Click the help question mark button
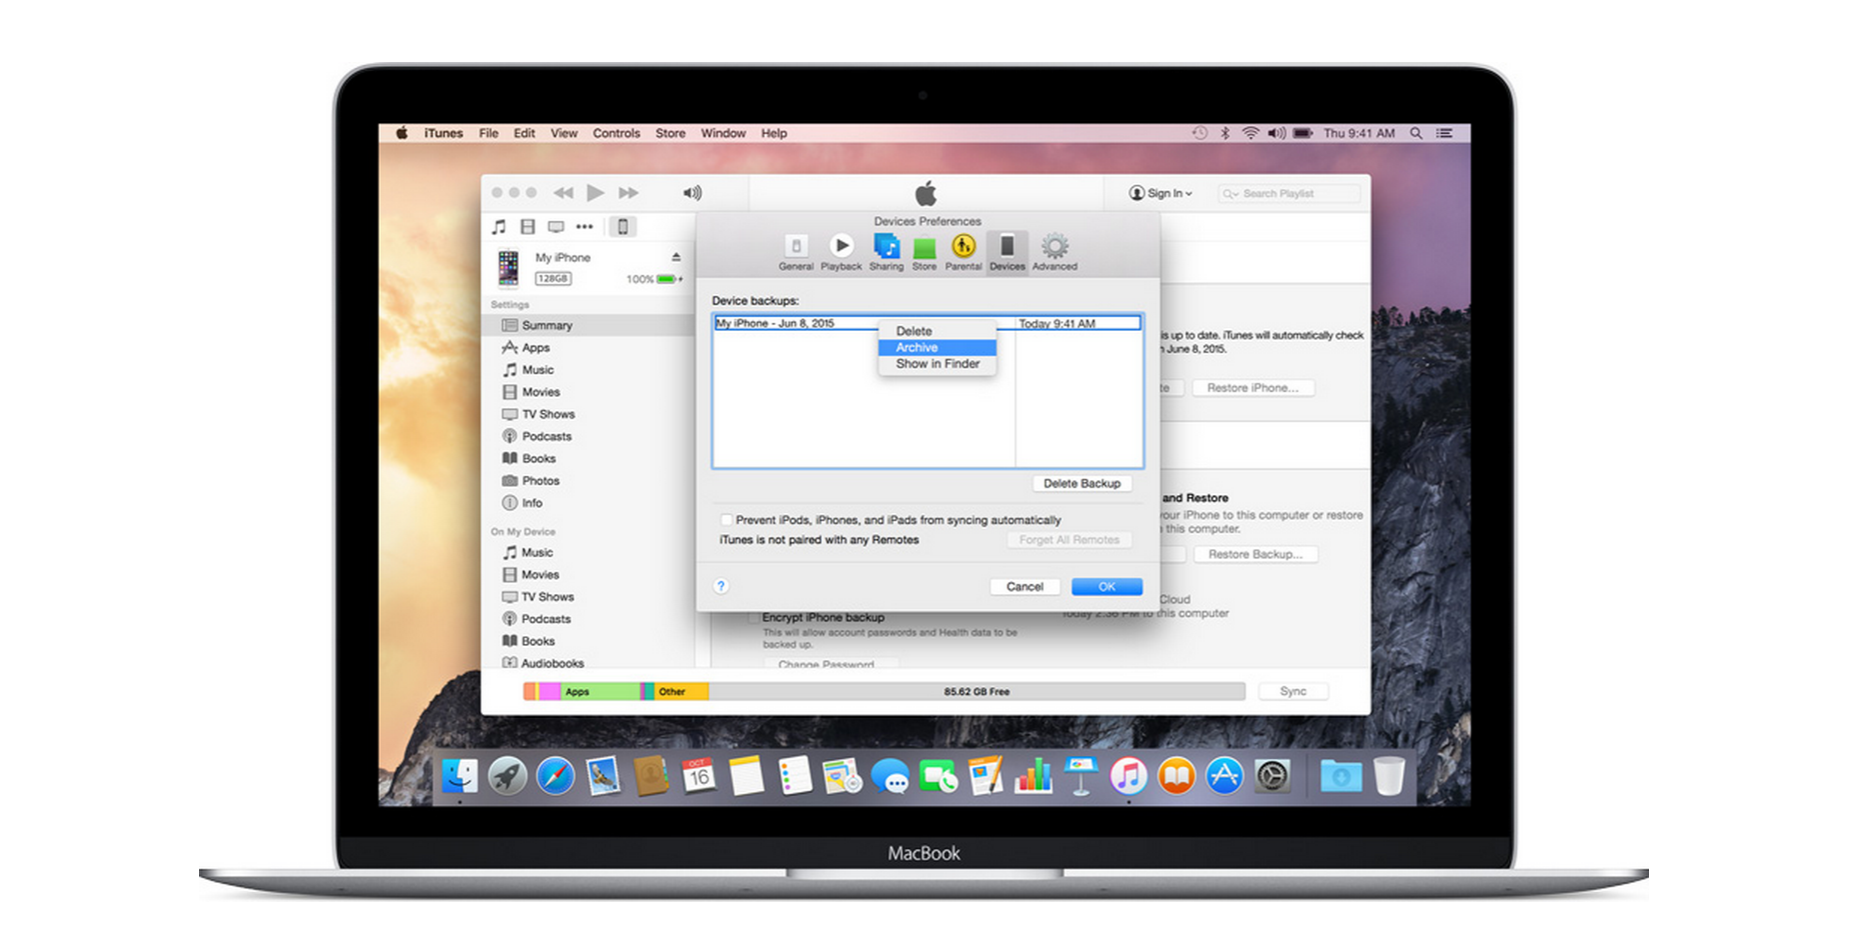The height and width of the screenshot is (951, 1849). pos(721,586)
